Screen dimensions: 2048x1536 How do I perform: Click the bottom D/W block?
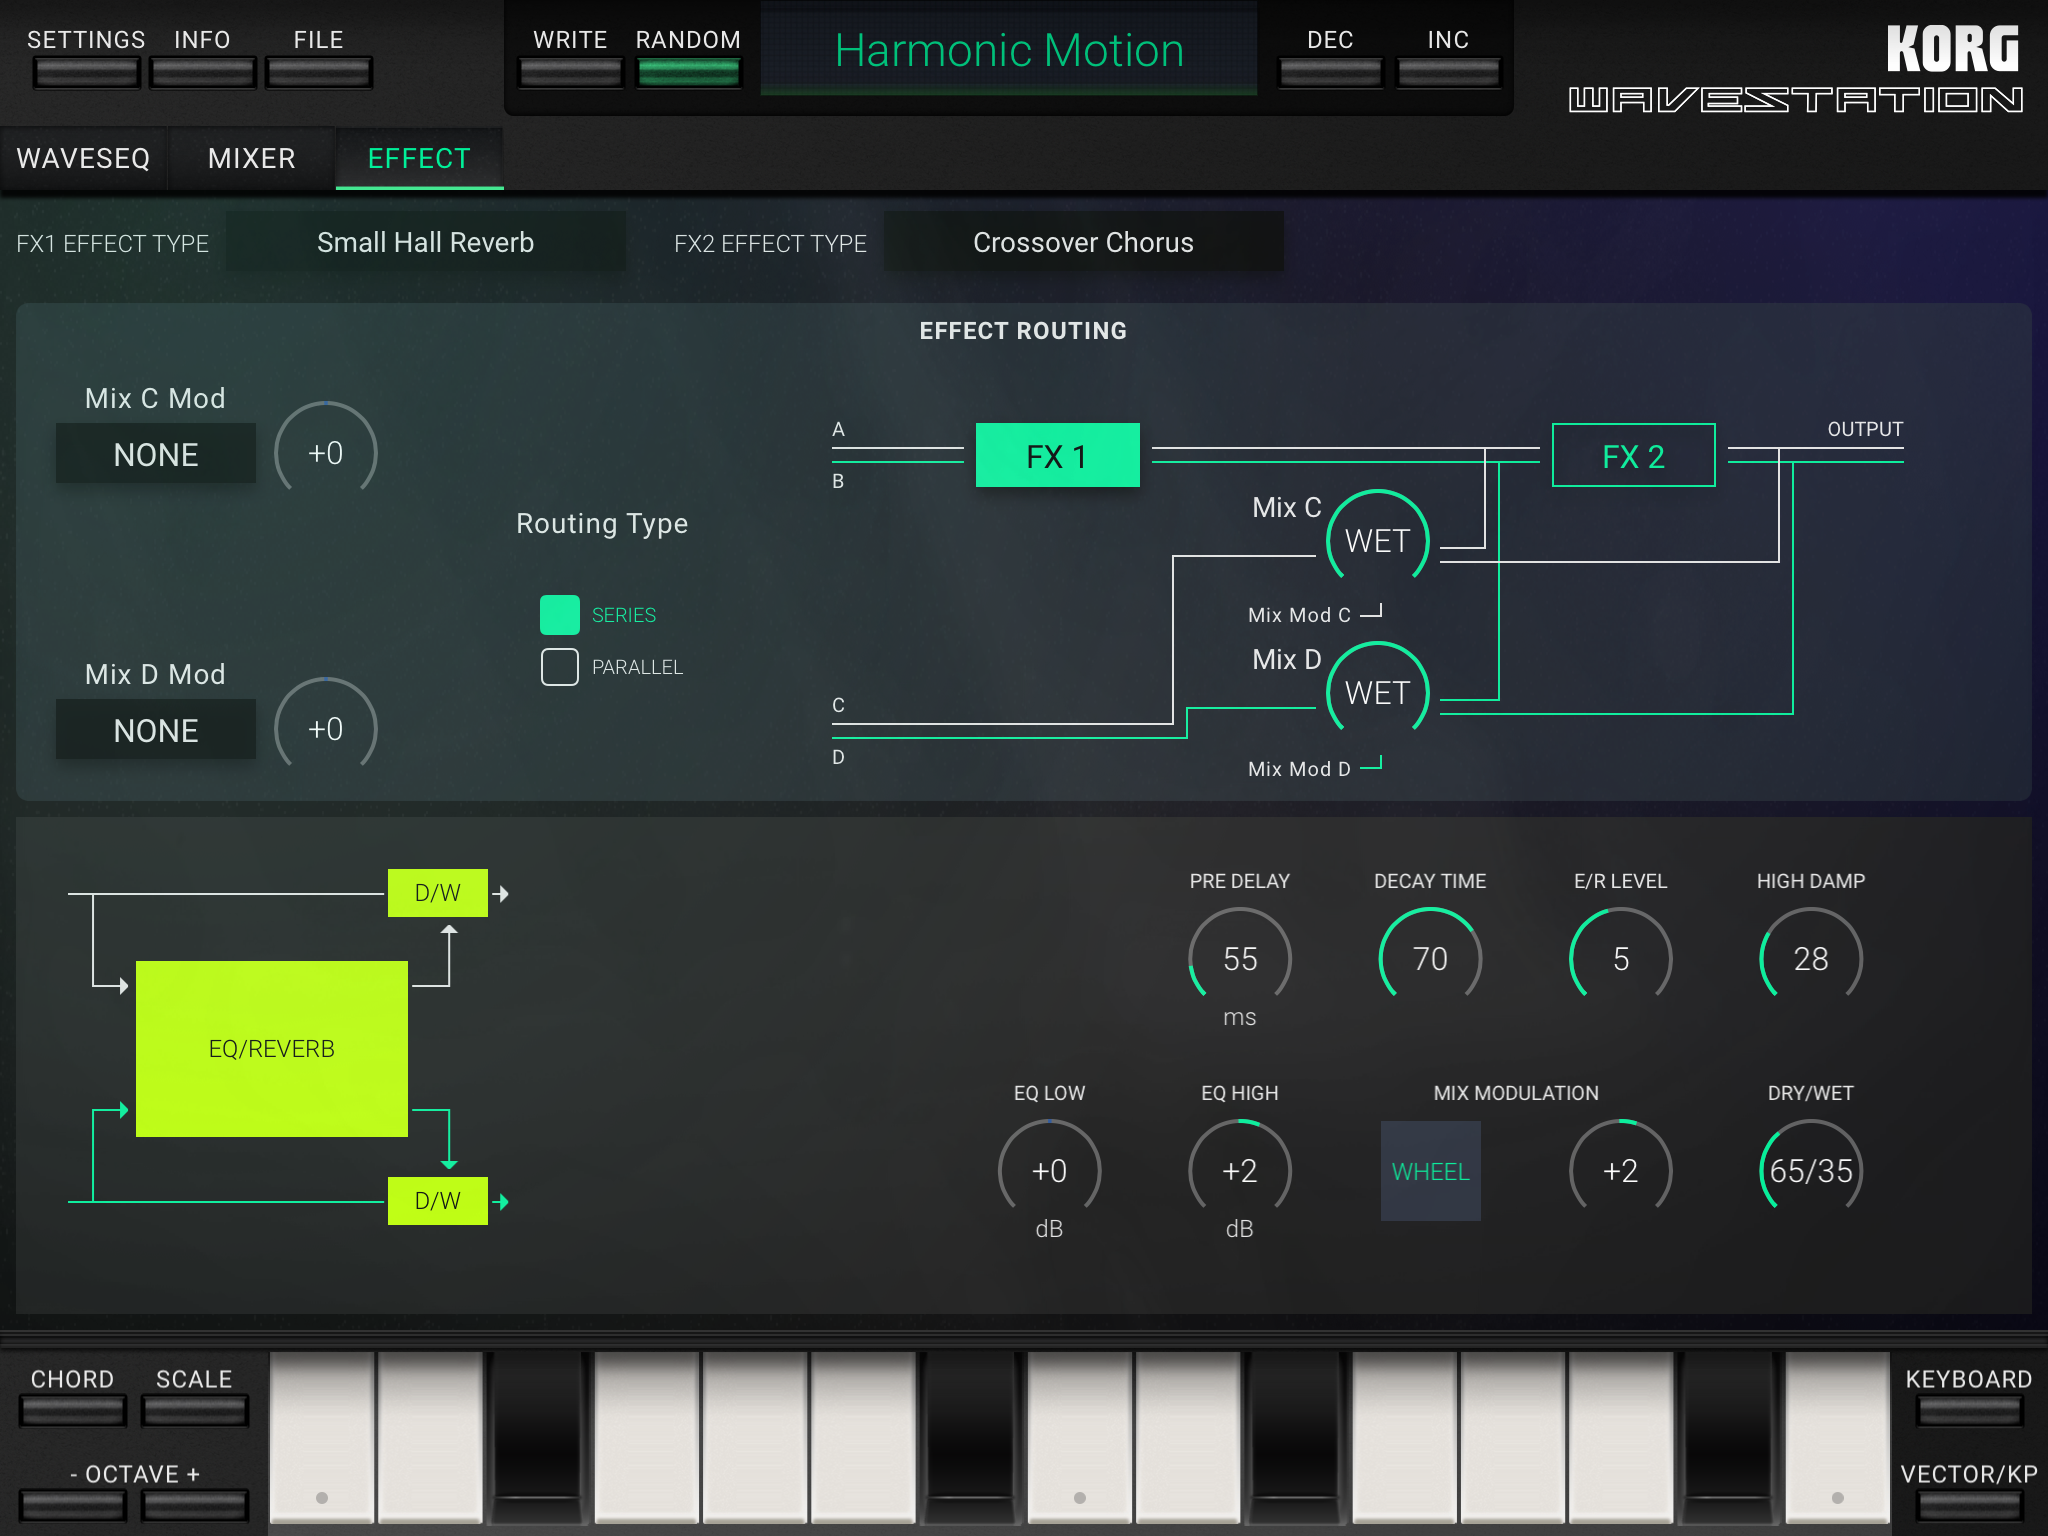tap(438, 1201)
